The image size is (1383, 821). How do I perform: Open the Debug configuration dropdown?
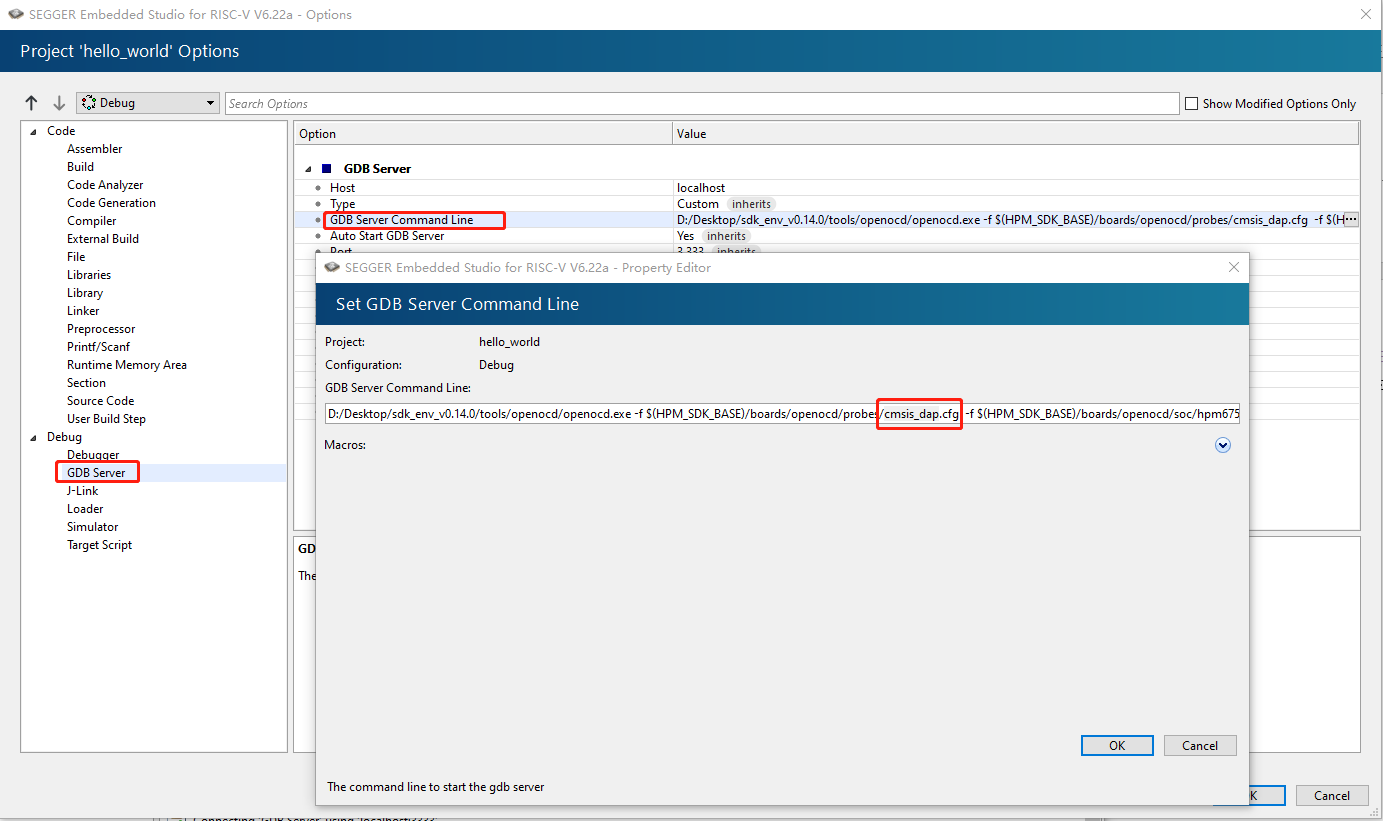pyautogui.click(x=147, y=103)
